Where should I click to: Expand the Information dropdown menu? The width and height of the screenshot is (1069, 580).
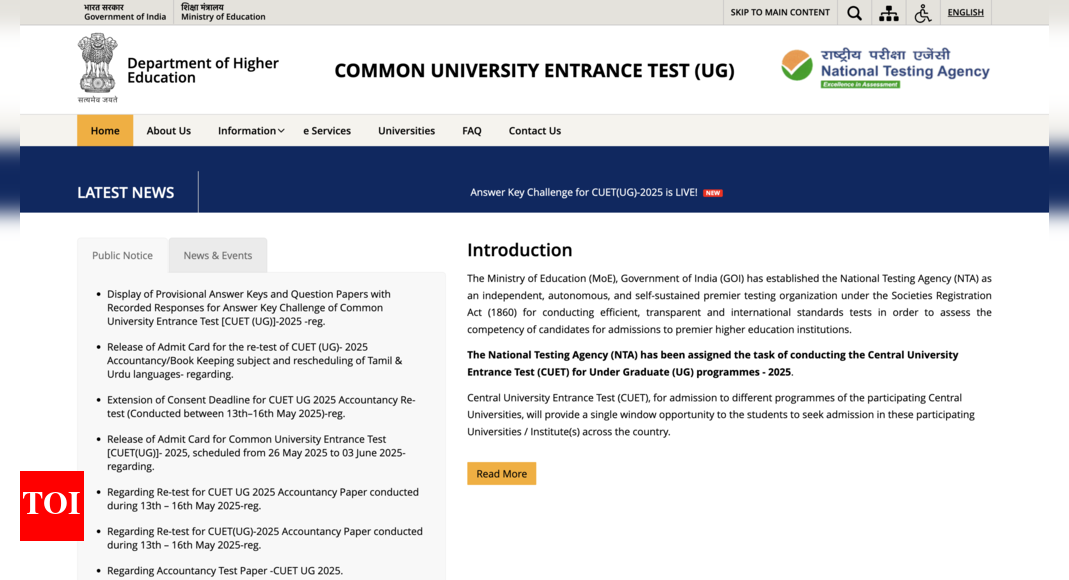tap(251, 131)
